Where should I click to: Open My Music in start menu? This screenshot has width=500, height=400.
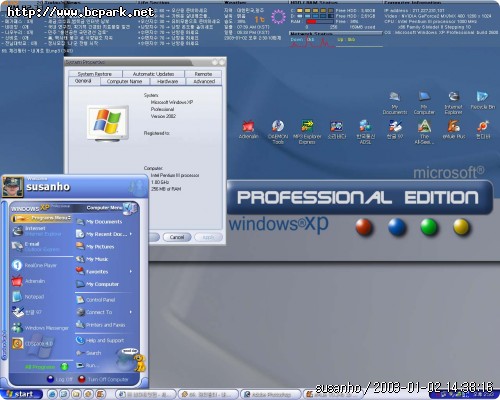pyautogui.click(x=104, y=259)
